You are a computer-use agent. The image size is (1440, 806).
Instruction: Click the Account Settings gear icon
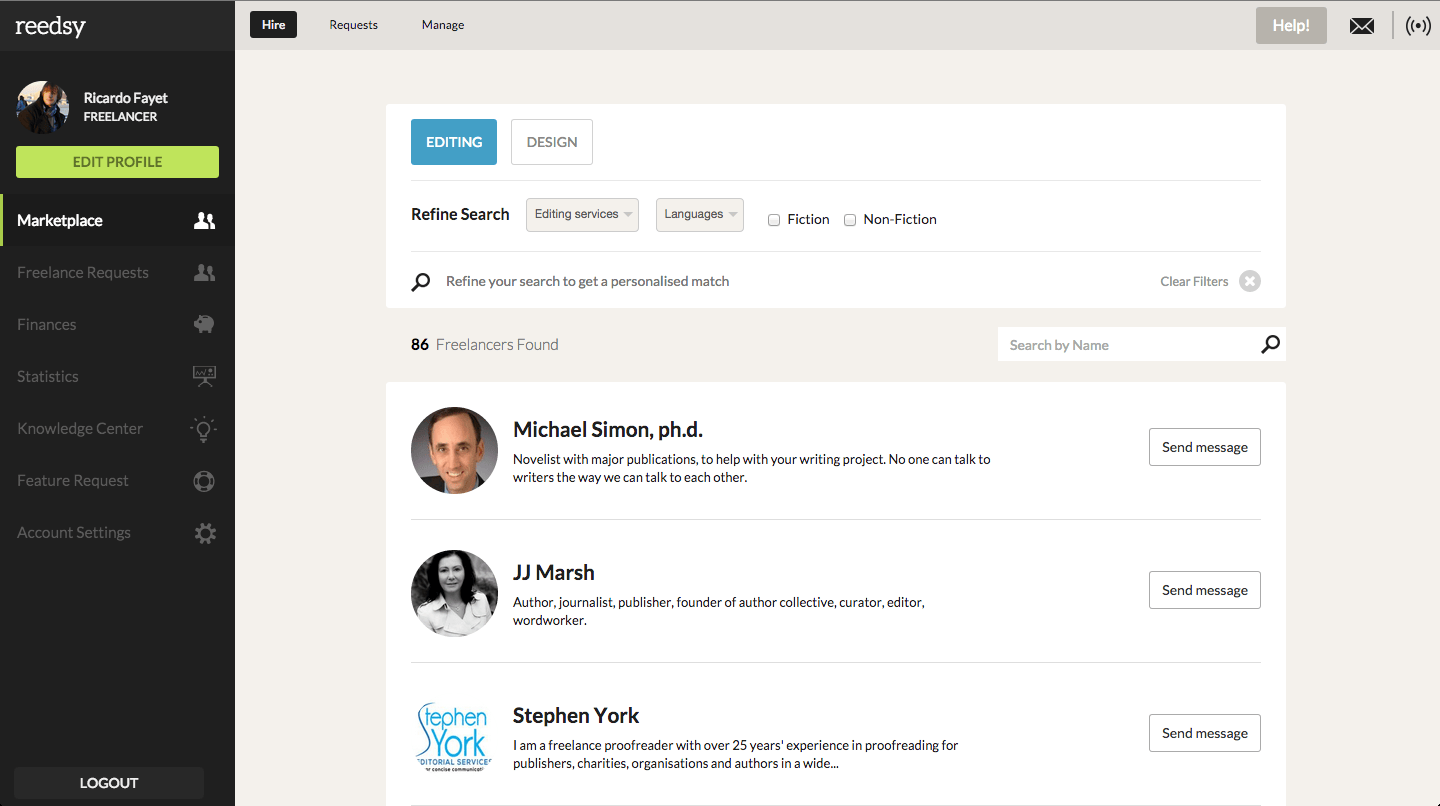pyautogui.click(x=205, y=533)
